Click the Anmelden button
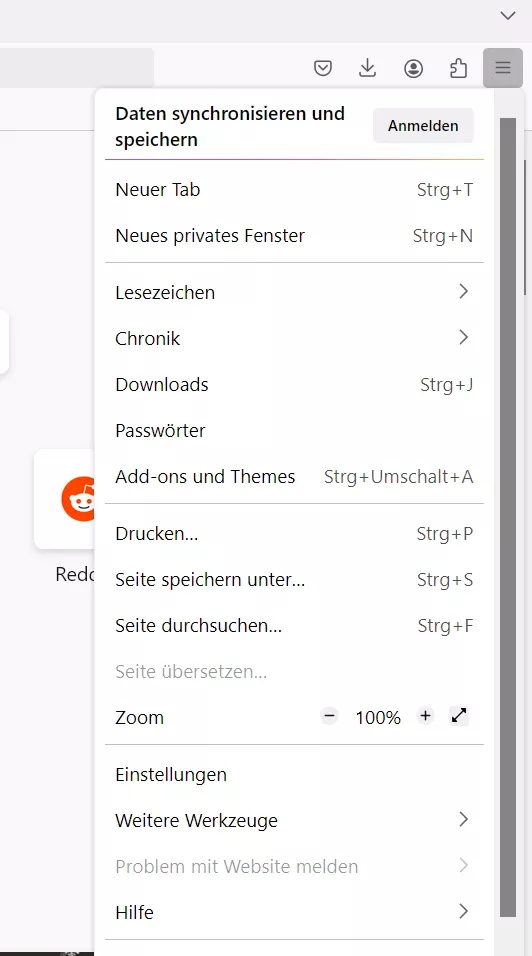The width and height of the screenshot is (532, 956). coord(424,126)
